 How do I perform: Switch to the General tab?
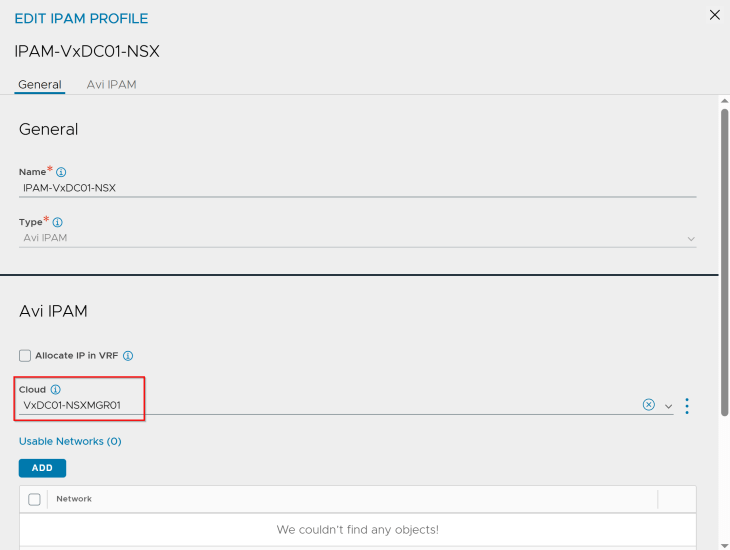(40, 85)
